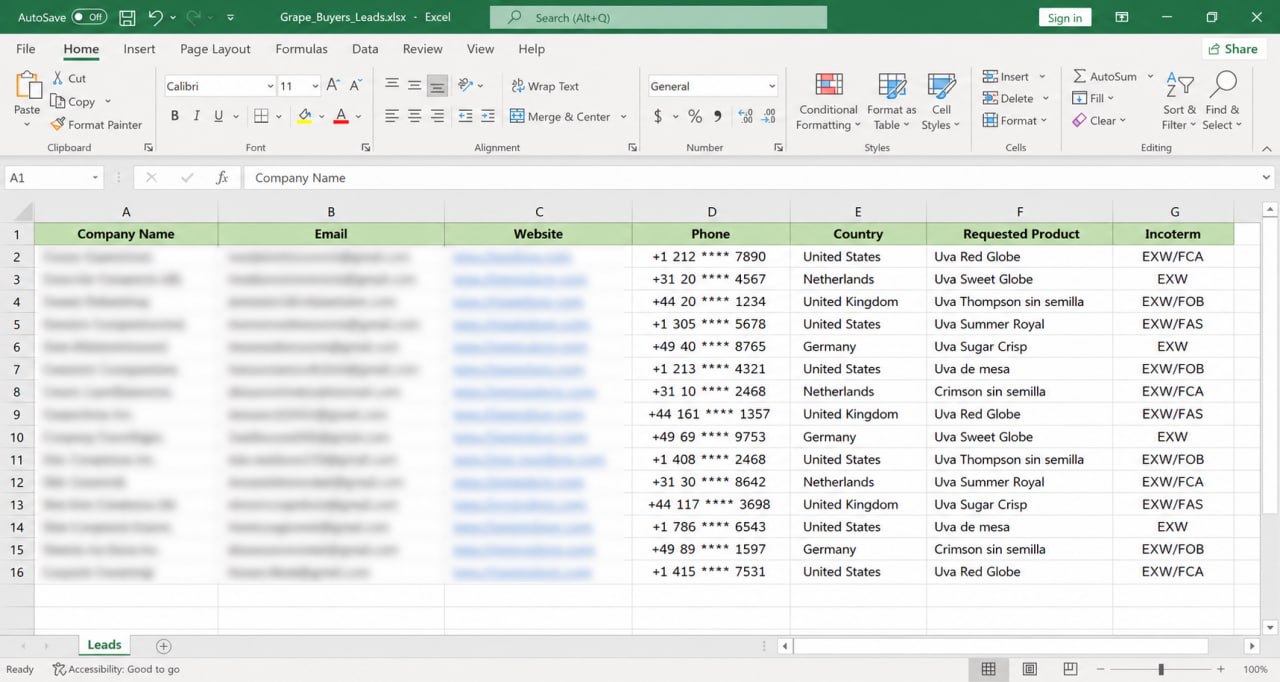This screenshot has width=1280, height=682.
Task: Toggle Align Left
Action: pyautogui.click(x=392, y=116)
